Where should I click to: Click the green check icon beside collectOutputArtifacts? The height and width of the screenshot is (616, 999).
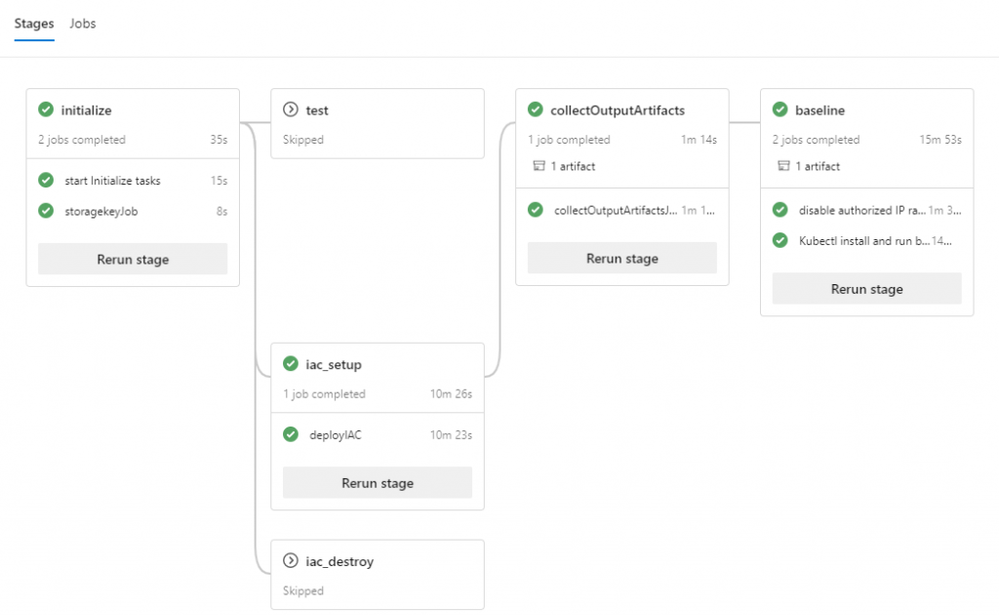point(535,110)
